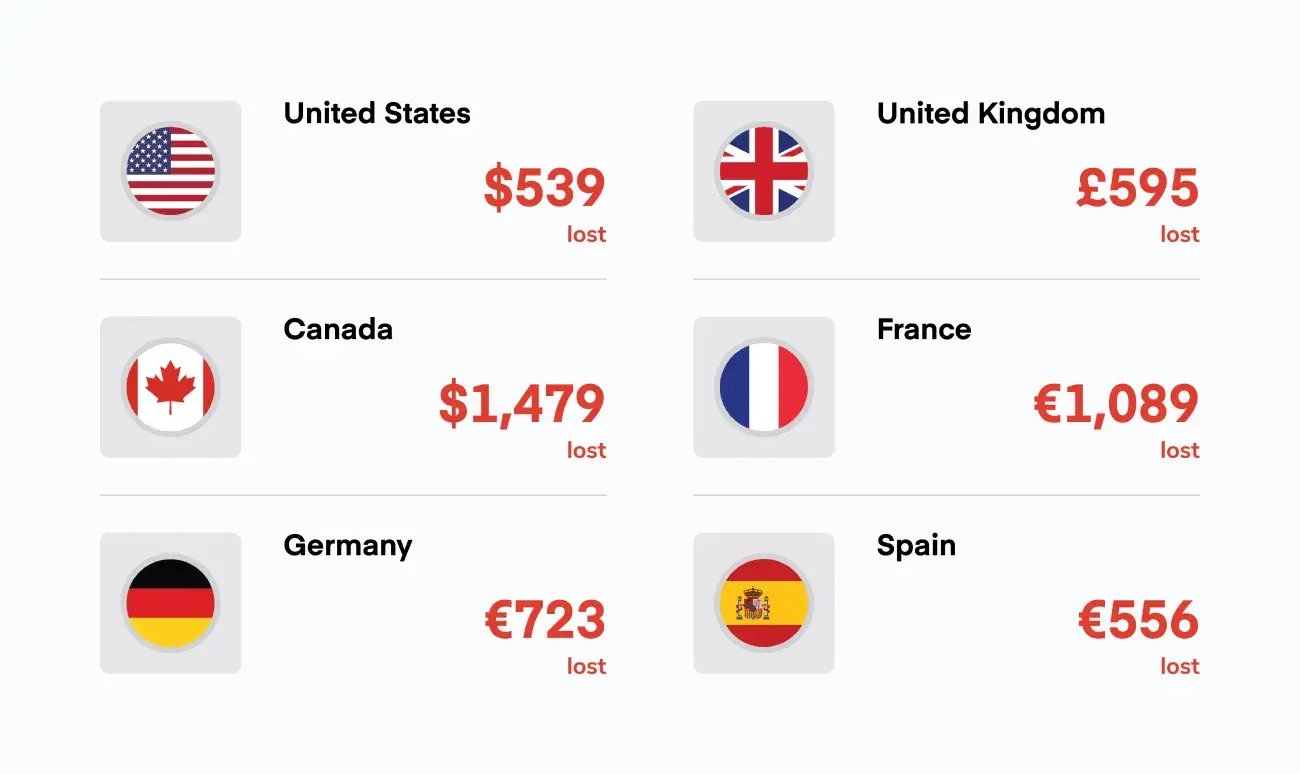1300x774 pixels.
Task: Choose the Spain flag icon
Action: pyautogui.click(x=763, y=603)
